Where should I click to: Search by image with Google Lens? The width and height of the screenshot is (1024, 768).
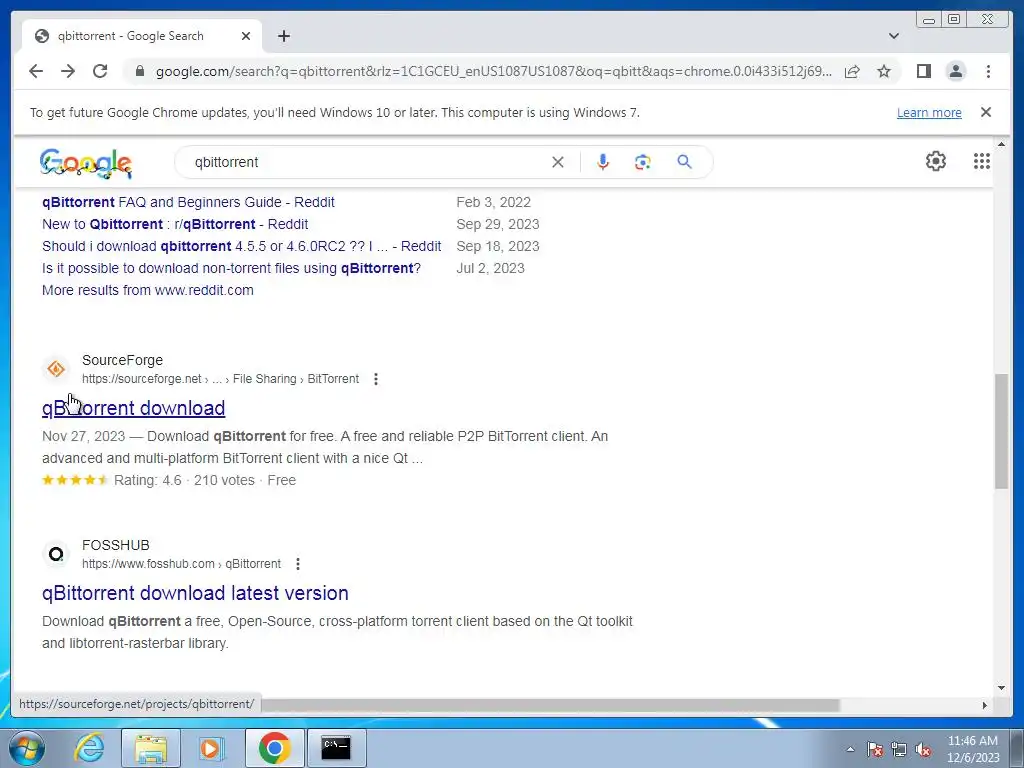coord(643,162)
